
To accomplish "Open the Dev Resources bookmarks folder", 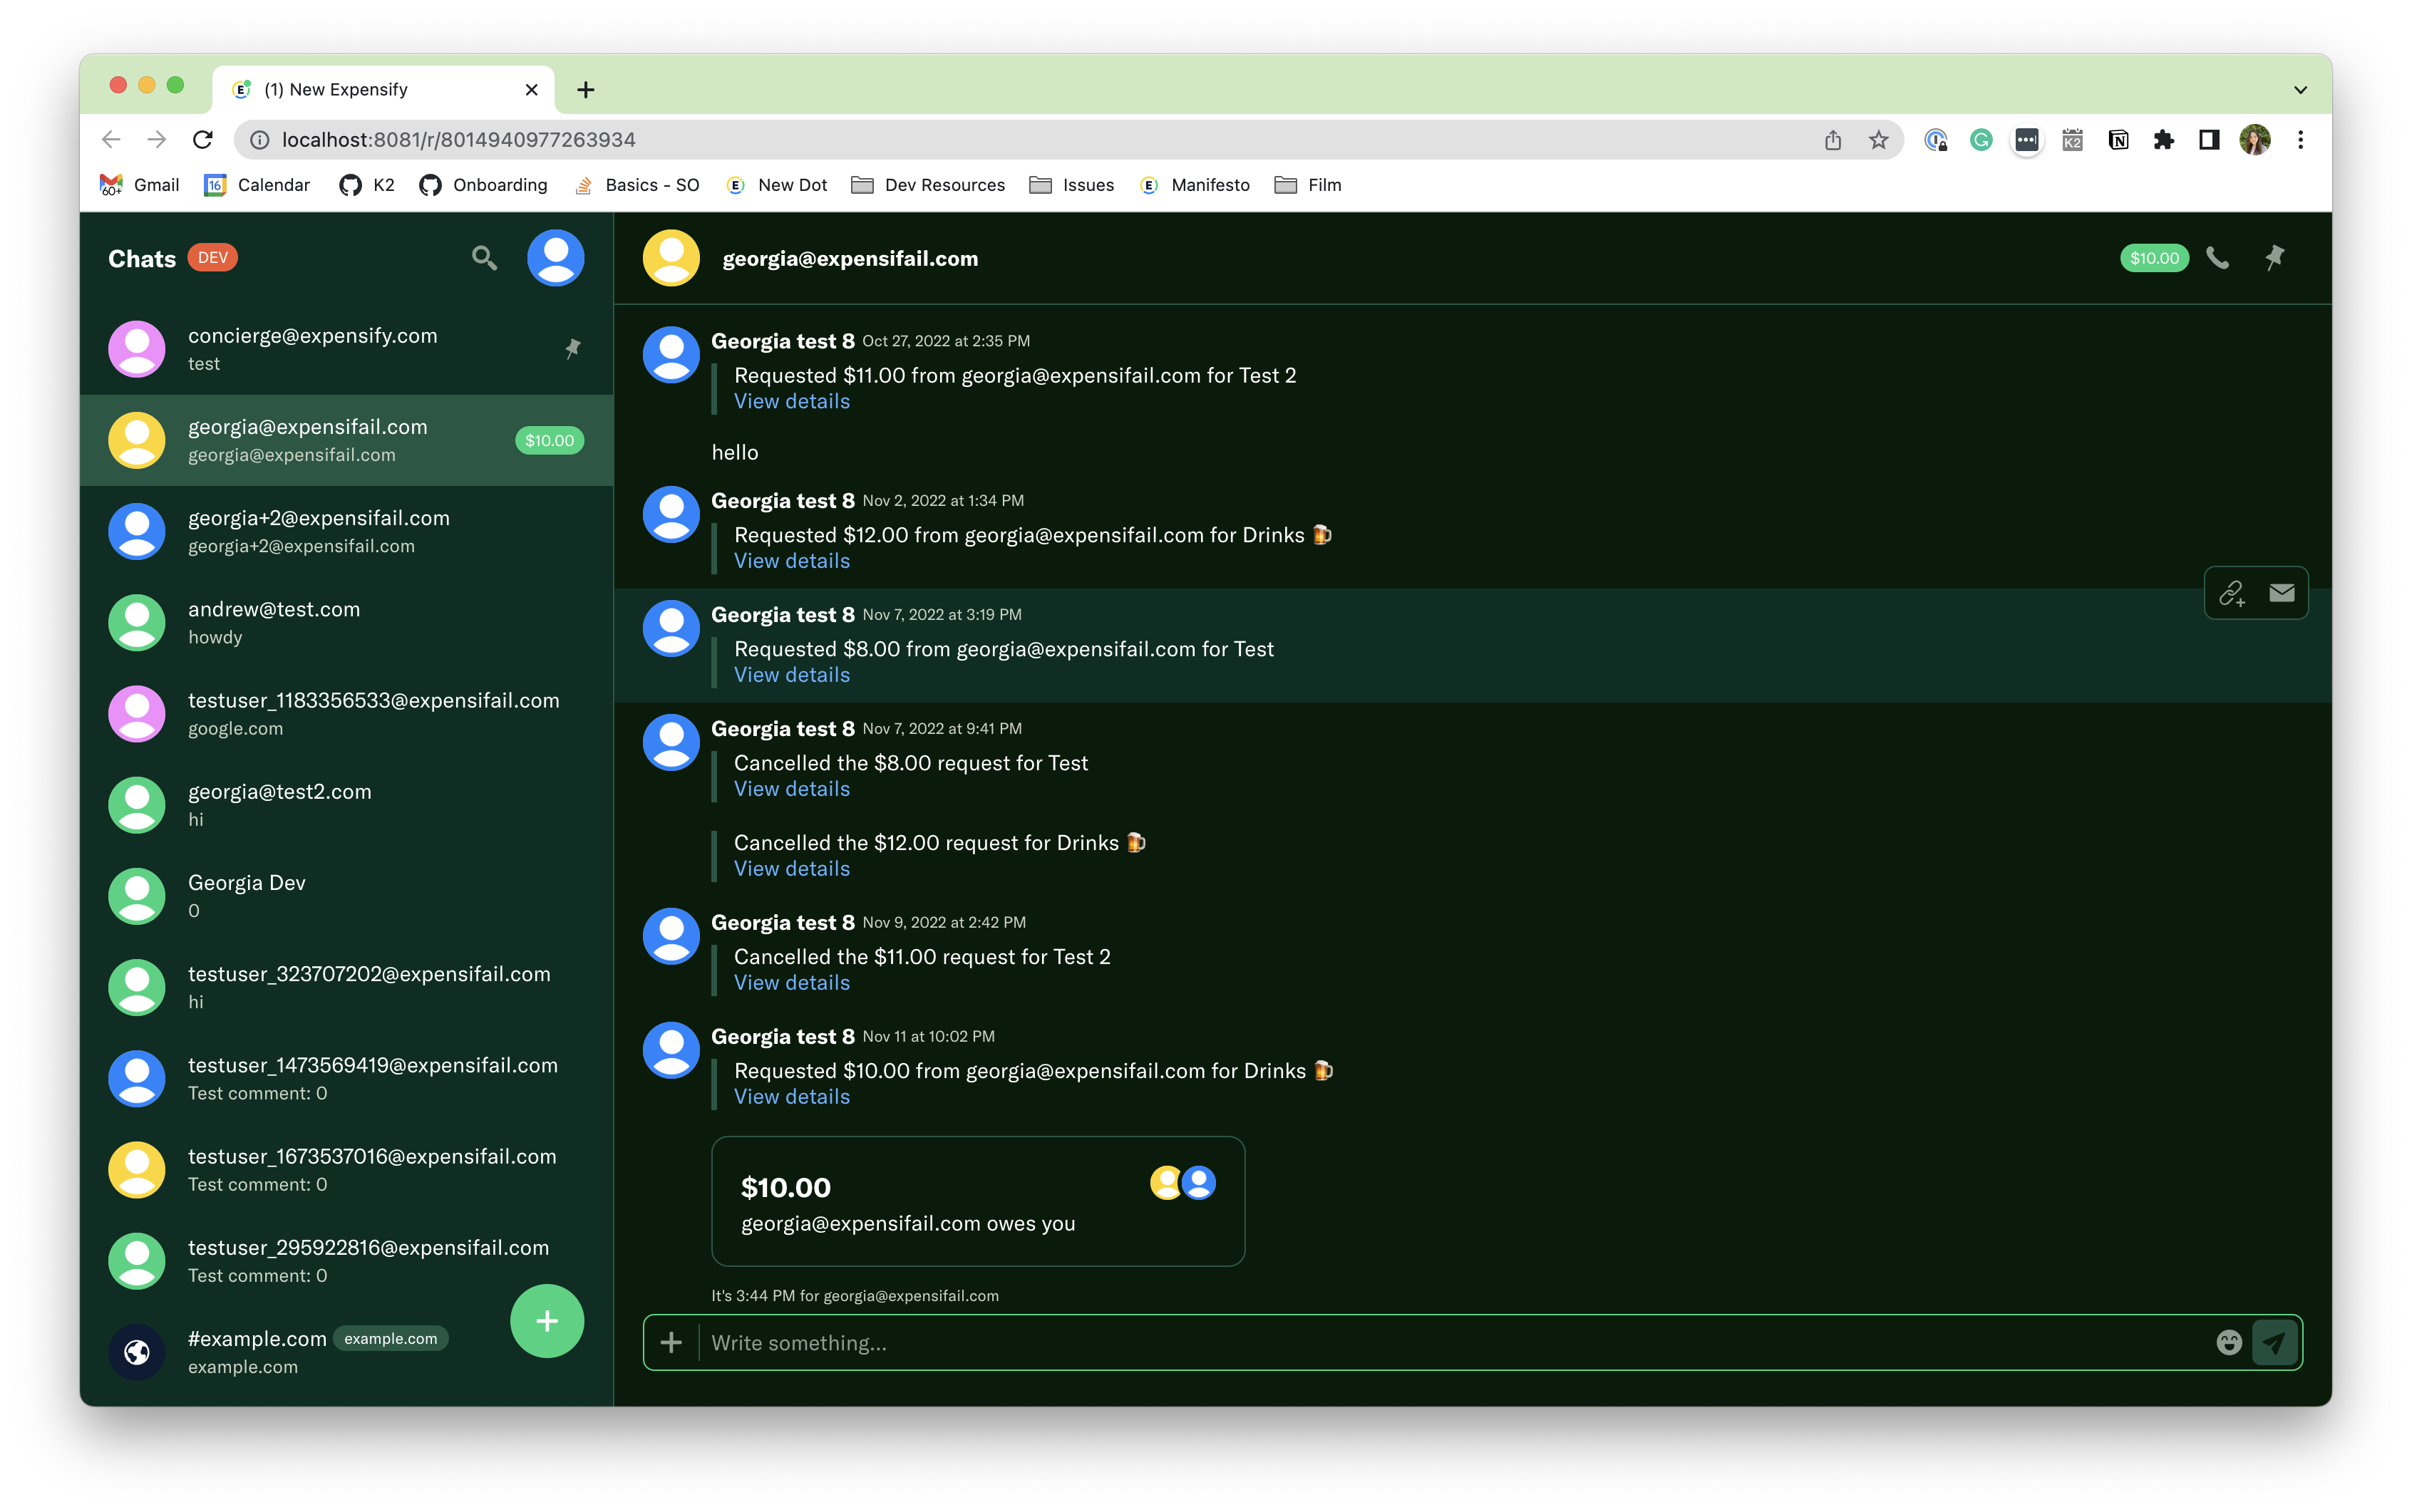I will point(928,185).
